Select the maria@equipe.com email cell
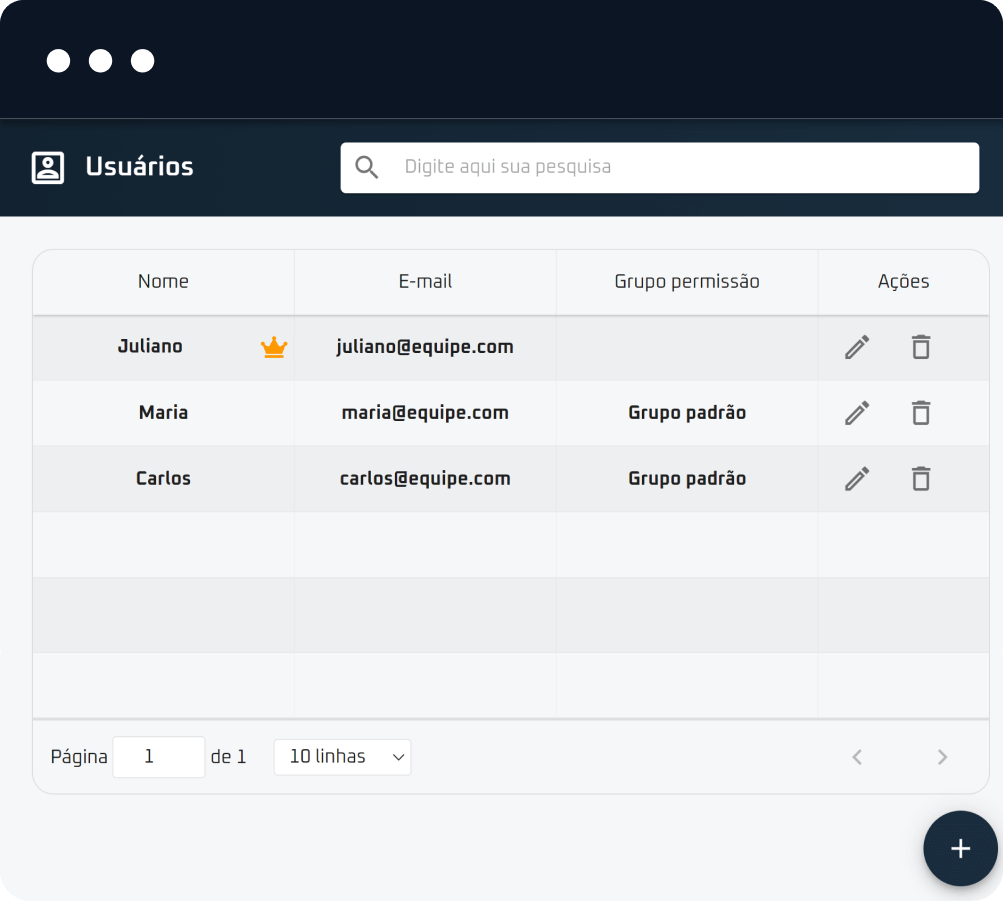The image size is (1003, 901). pyautogui.click(x=425, y=413)
